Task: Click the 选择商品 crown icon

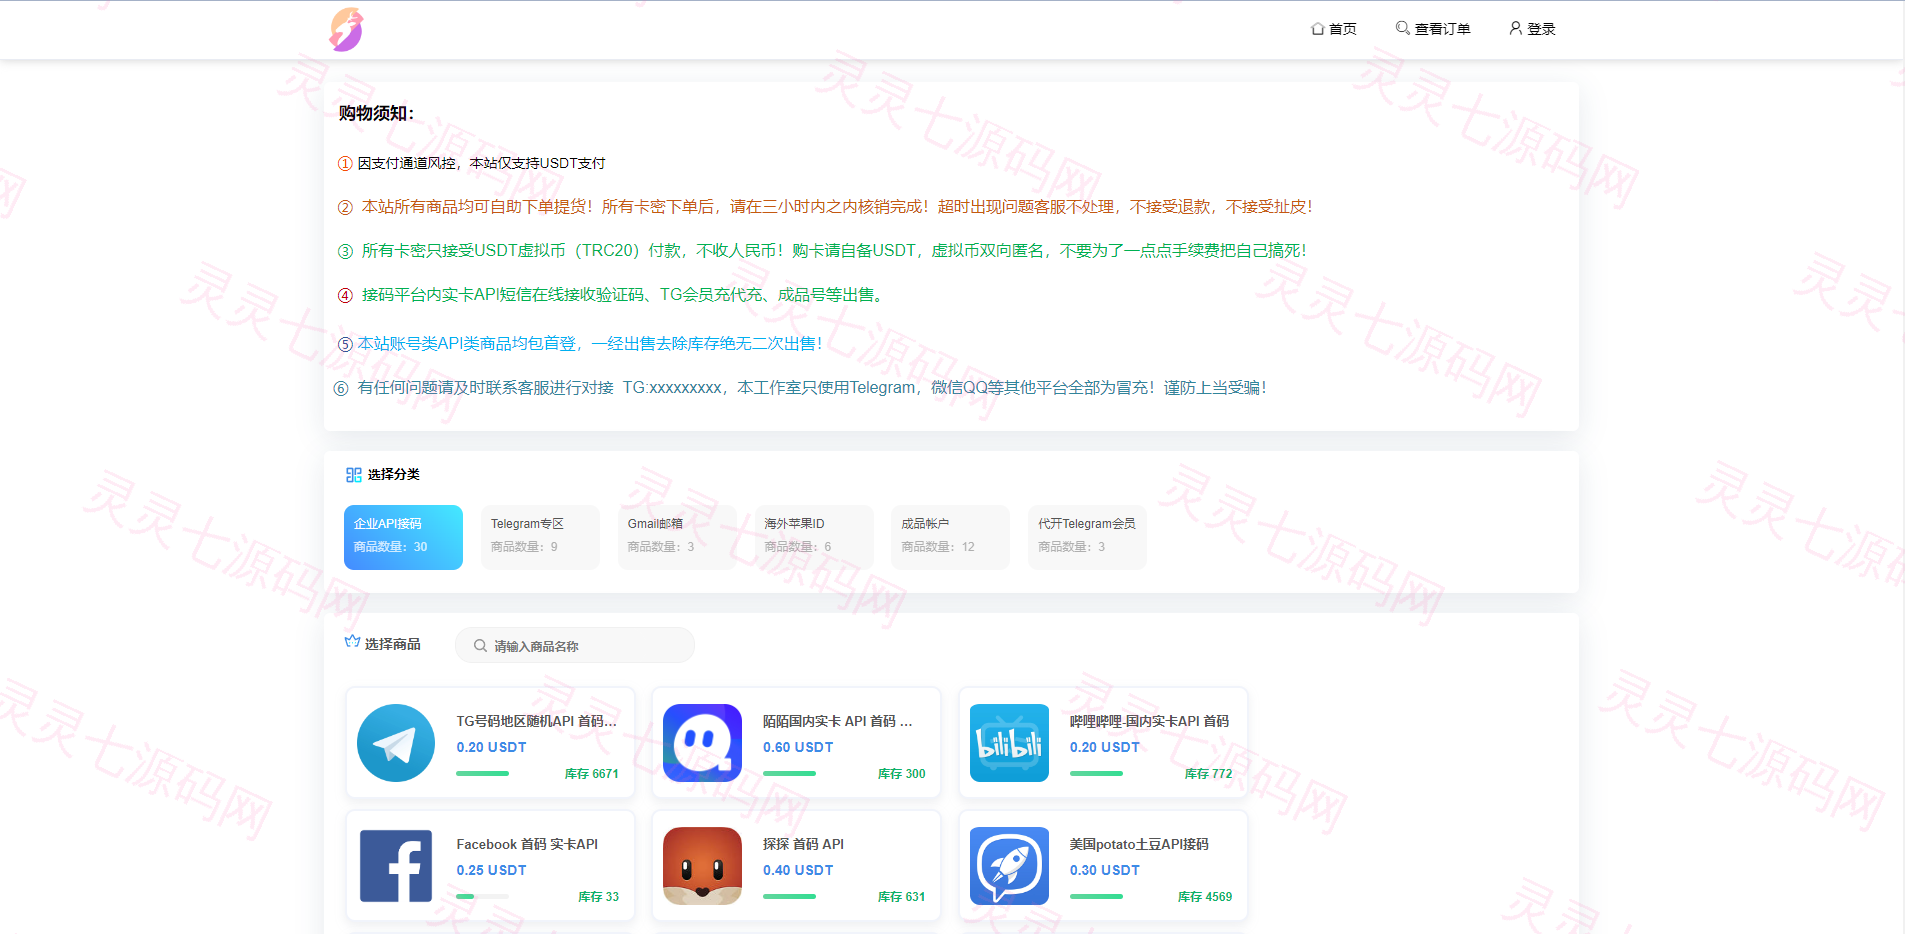Action: (x=352, y=642)
